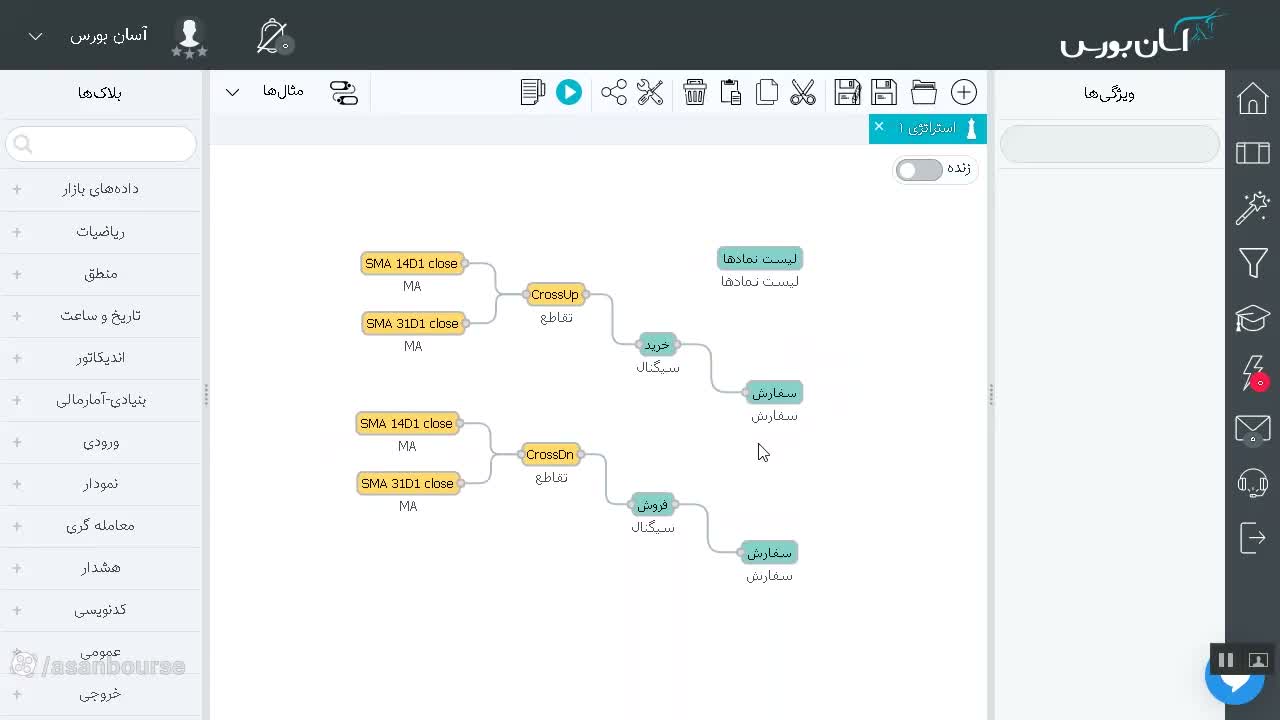Click the plus circle to add new strategy
This screenshot has width=1280, height=720.
pos(964,92)
